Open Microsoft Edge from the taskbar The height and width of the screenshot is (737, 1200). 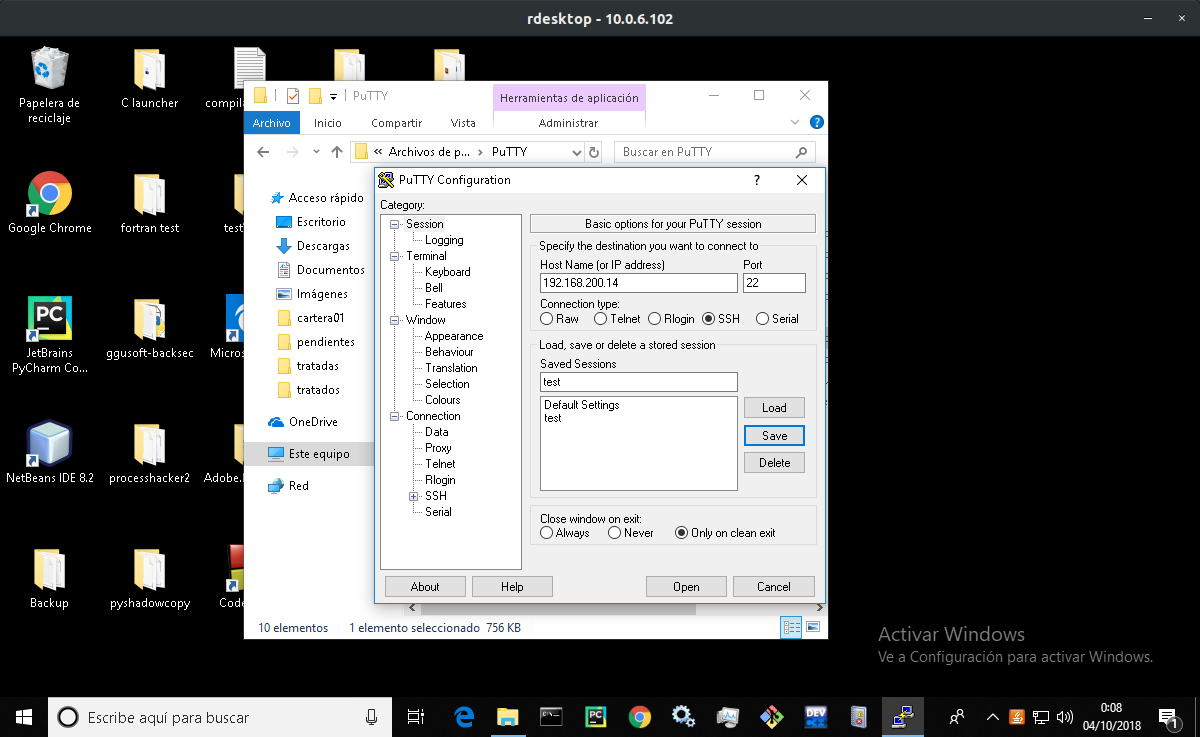pos(462,717)
